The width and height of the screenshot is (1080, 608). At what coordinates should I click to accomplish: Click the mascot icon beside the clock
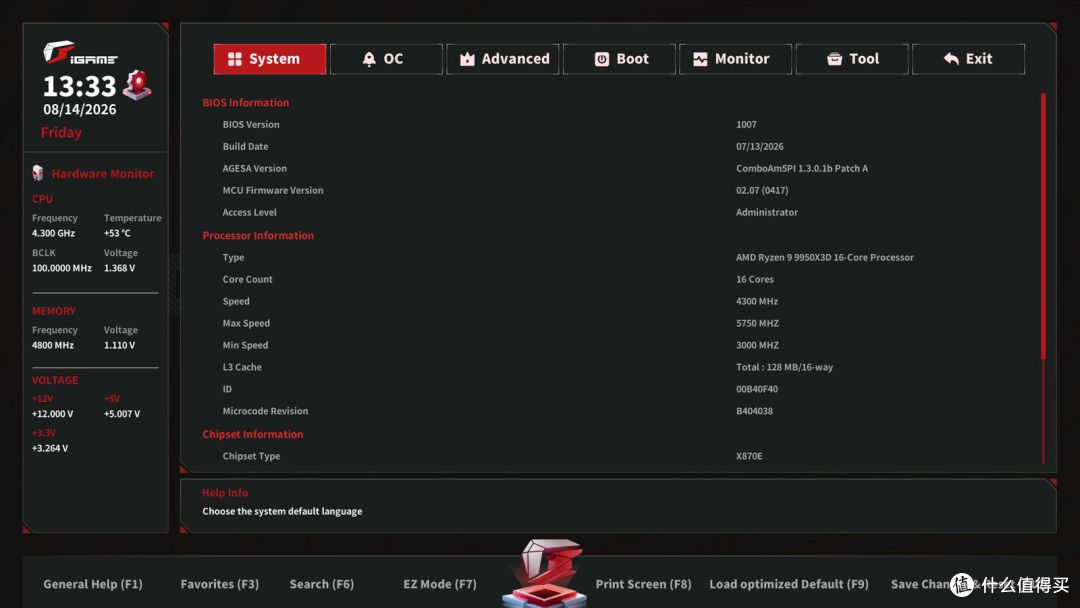pyautogui.click(x=137, y=85)
